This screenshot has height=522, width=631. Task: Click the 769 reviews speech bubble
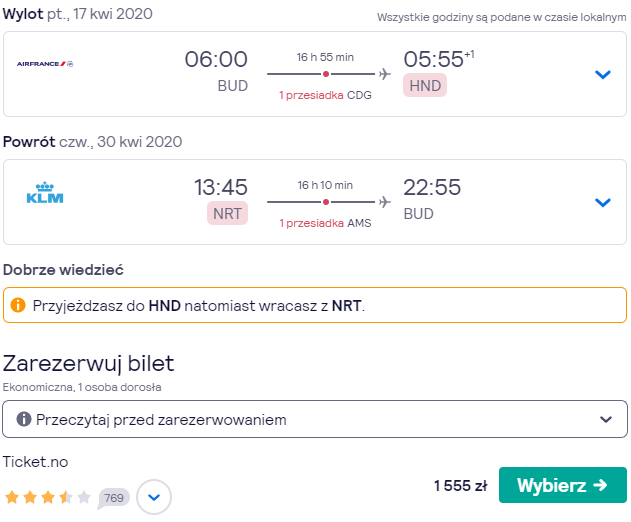point(114,498)
